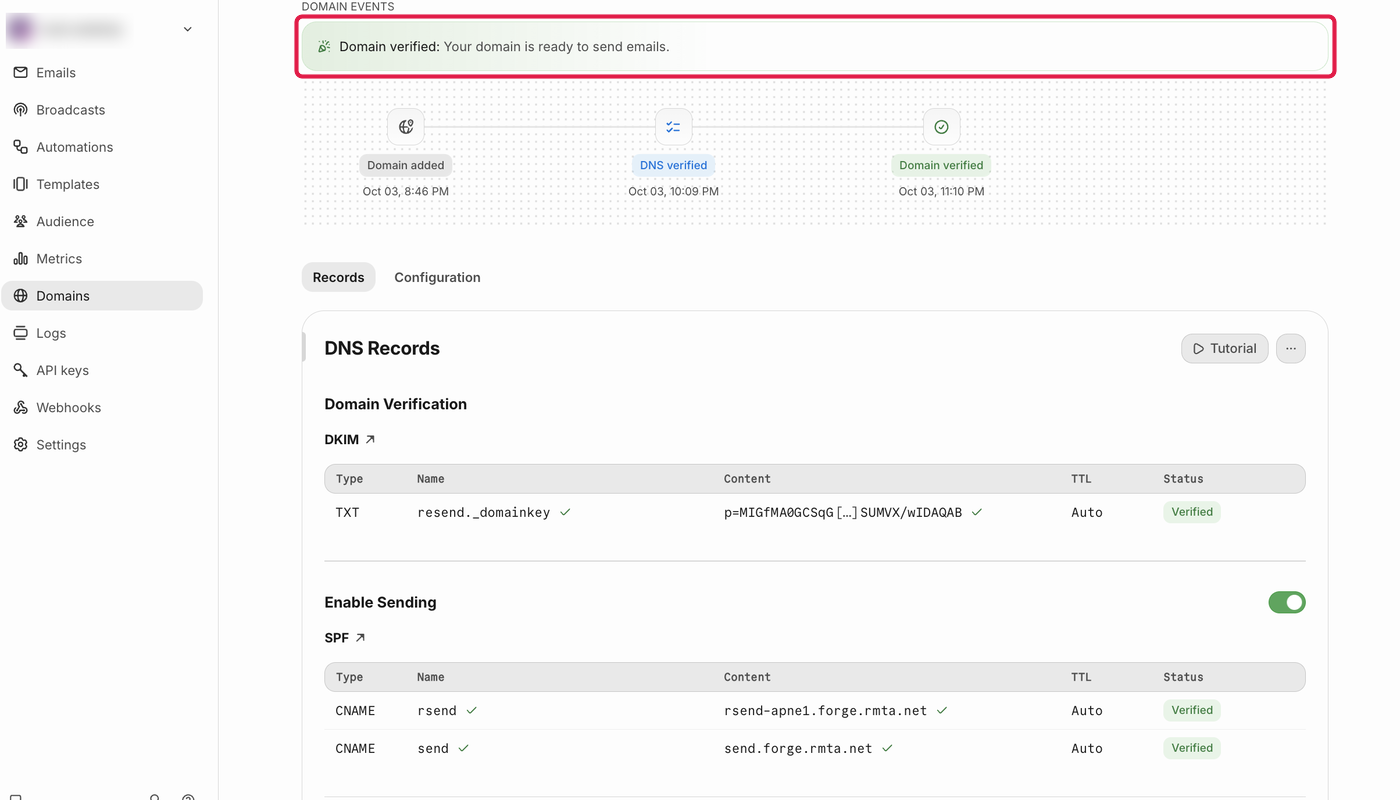Viewport: 1400px width, 800px height.
Task: Click Verified badge in the send row
Action: tap(1192, 748)
